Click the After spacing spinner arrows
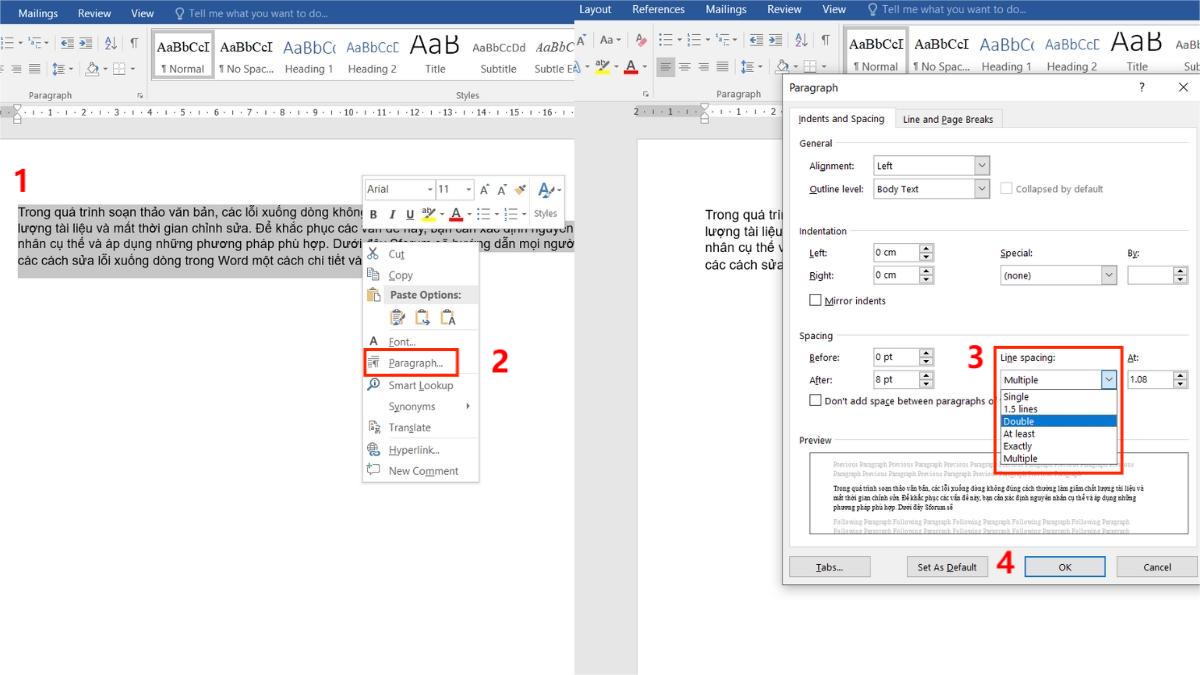Screen dimensions: 1200x675 tap(926, 380)
